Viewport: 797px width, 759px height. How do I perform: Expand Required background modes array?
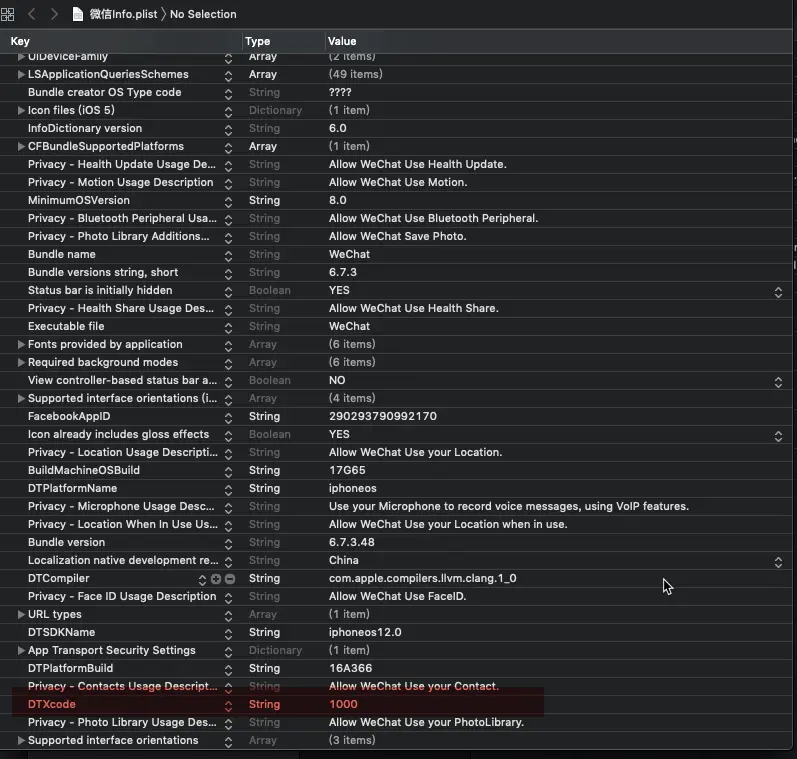coord(21,362)
